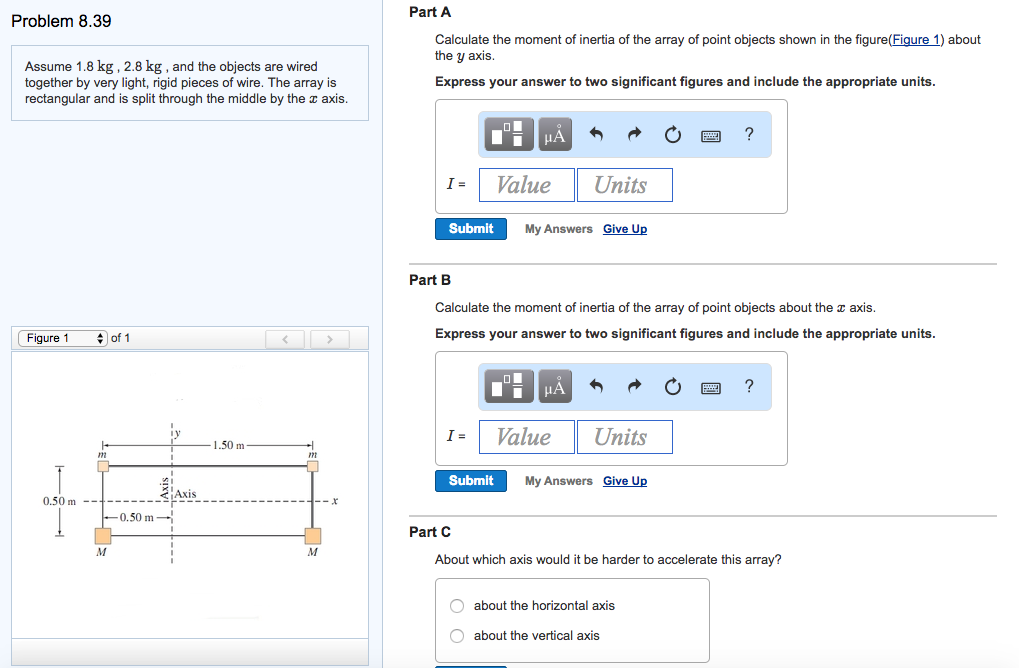Image resolution: width=1019 pixels, height=668 pixels.
Task: Open the Figure 1 link in Part A text
Action: coord(915,40)
